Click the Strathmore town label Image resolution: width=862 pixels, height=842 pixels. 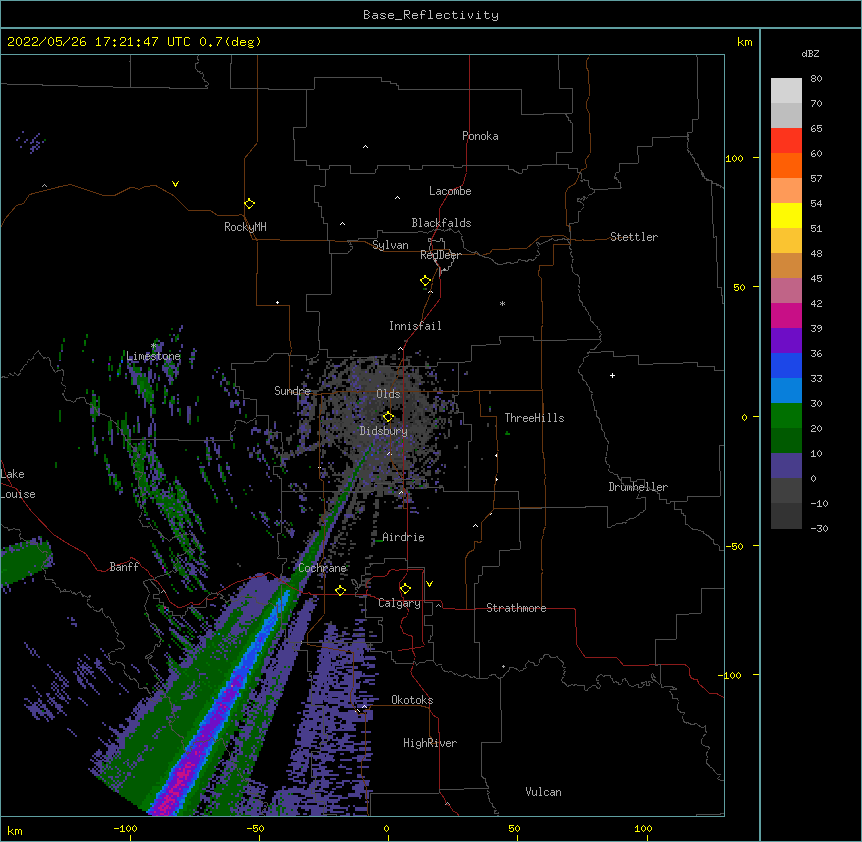point(516,608)
